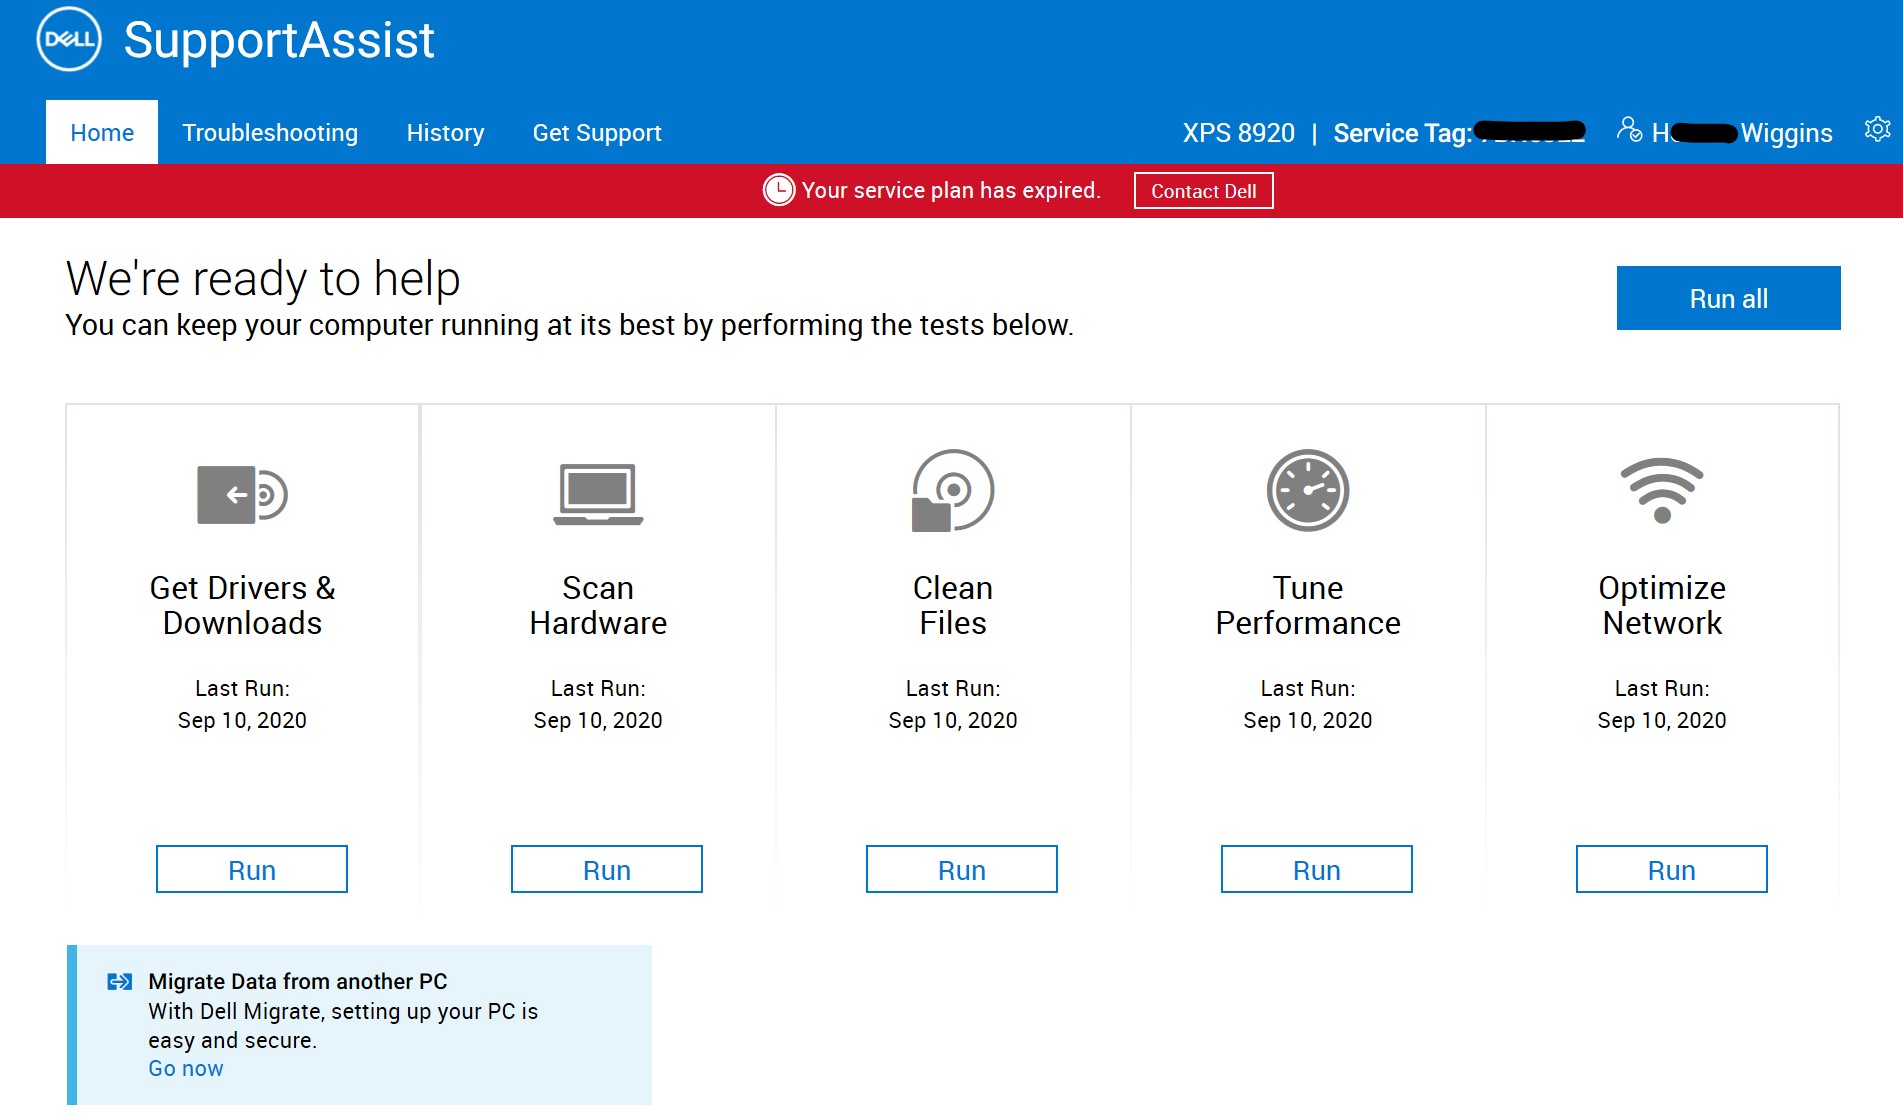Viewport: 1903px width, 1114px height.
Task: Run the Clean Files task
Action: point(962,869)
